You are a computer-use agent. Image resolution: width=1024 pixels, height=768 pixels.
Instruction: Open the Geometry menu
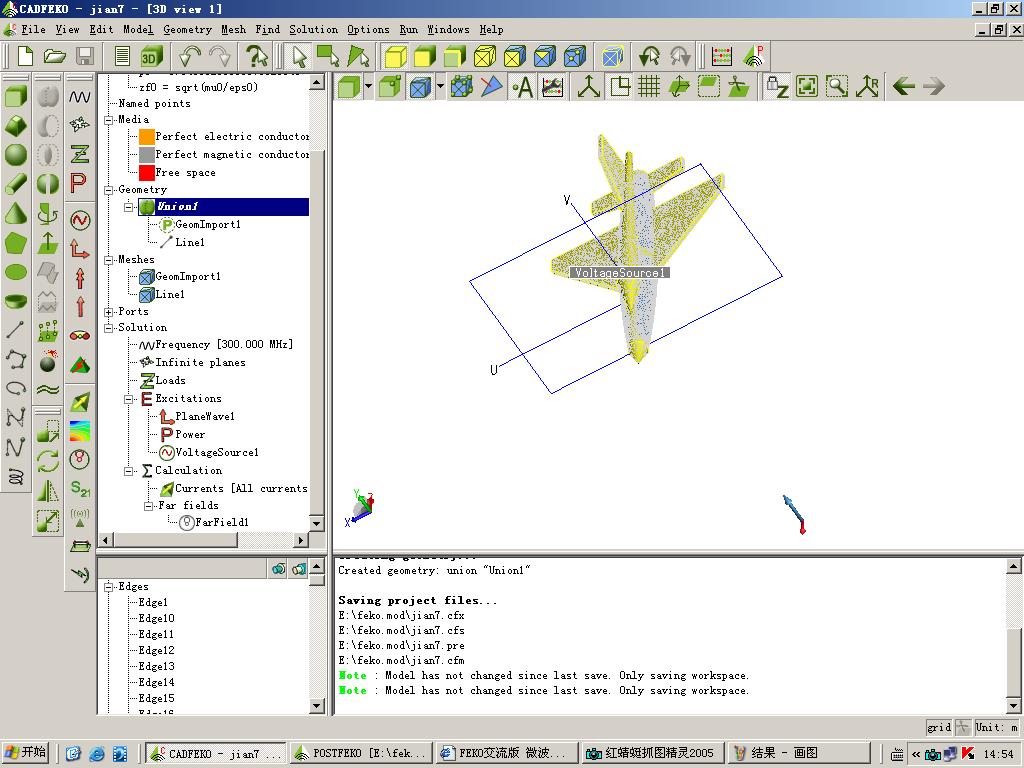[x=187, y=29]
